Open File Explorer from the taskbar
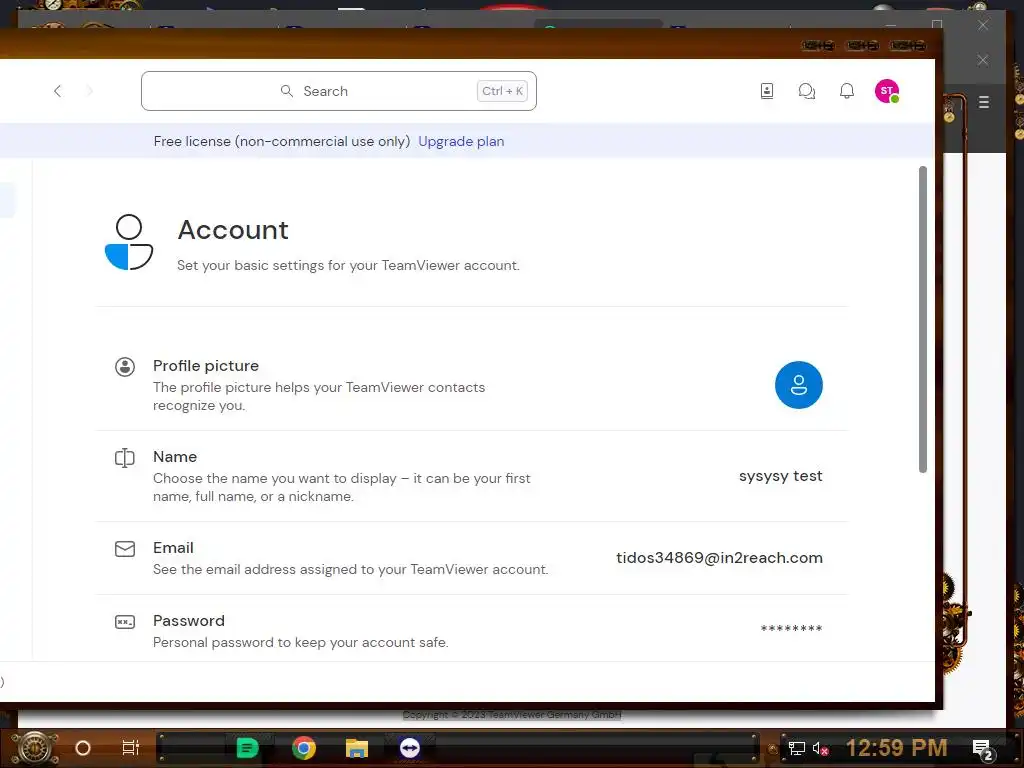Image resolution: width=1024 pixels, height=768 pixels. [357, 748]
